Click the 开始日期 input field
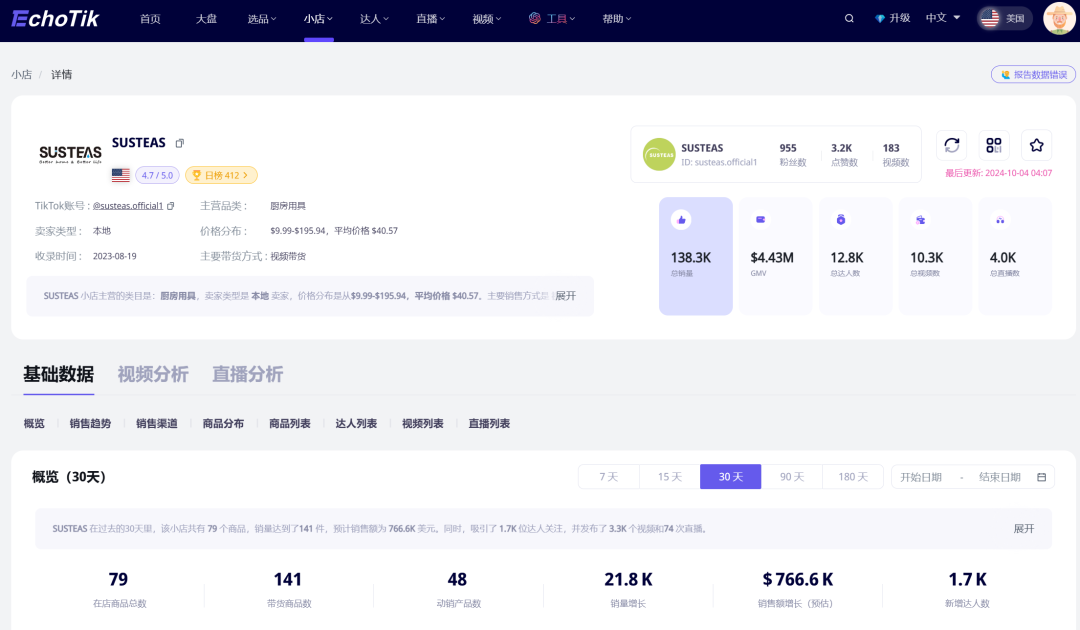This screenshot has height=630, width=1080. [921, 477]
